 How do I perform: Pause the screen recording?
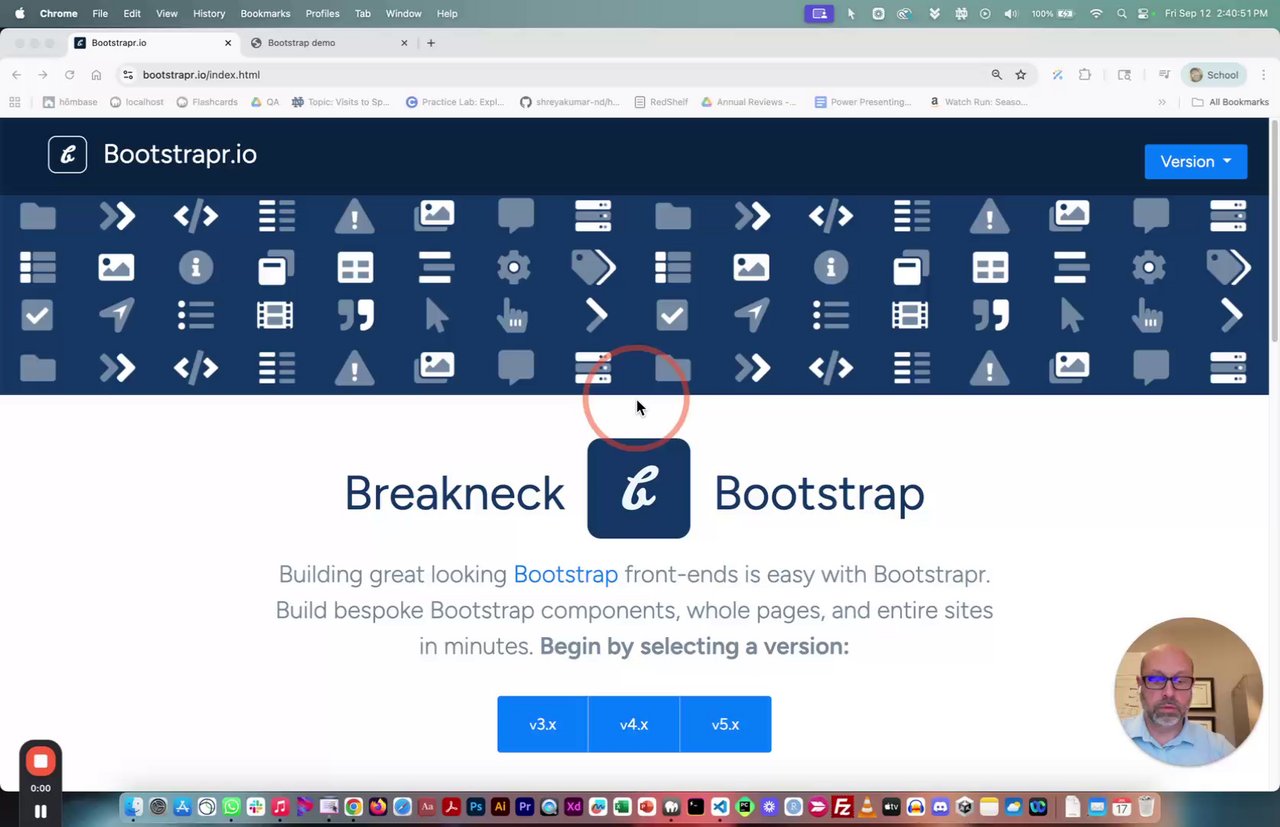click(41, 811)
